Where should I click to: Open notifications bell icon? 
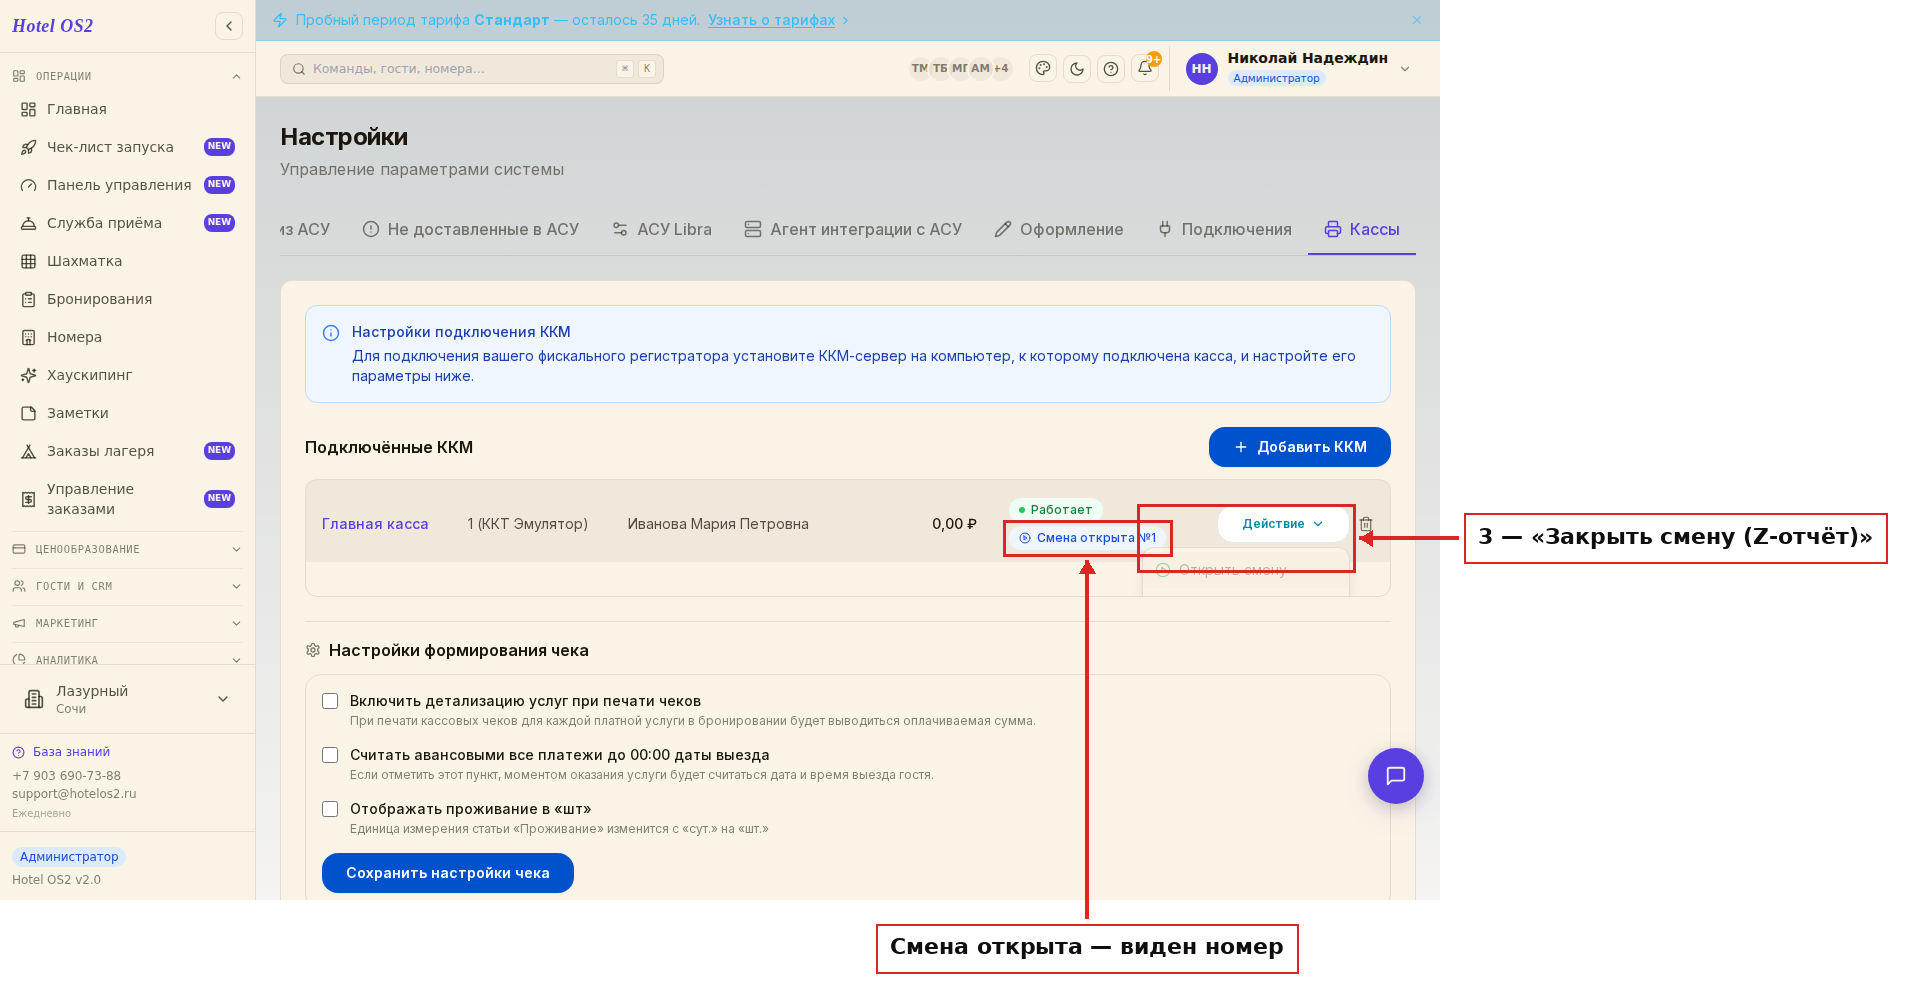click(x=1145, y=69)
